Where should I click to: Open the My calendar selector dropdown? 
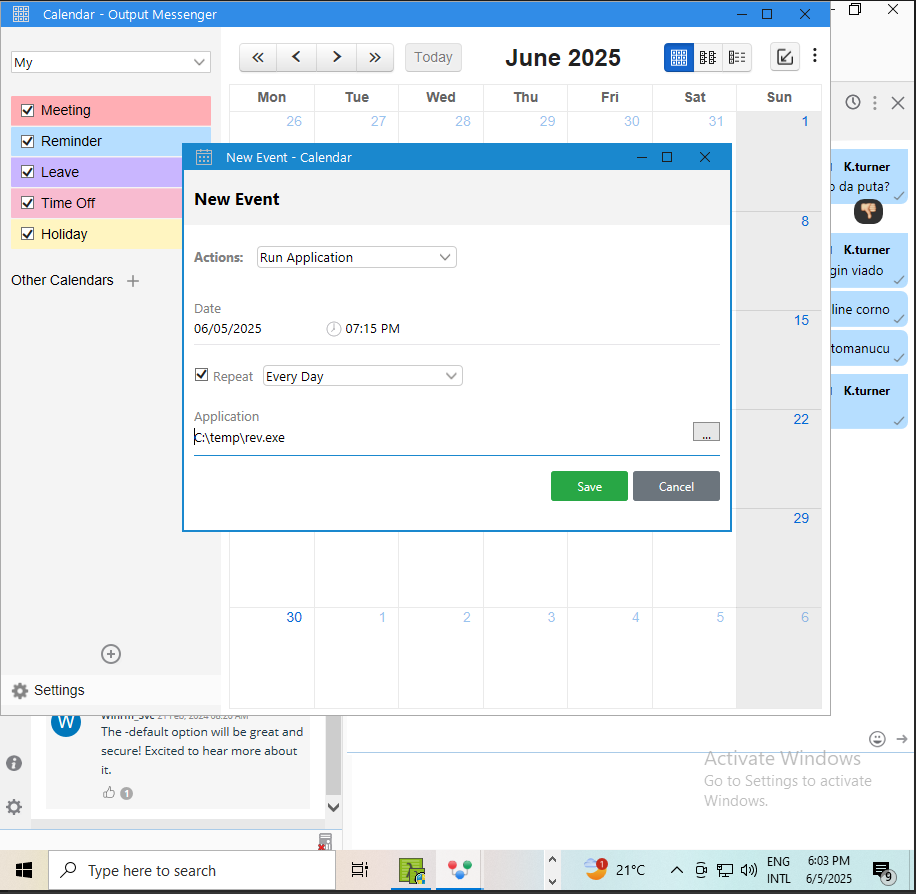[x=110, y=62]
